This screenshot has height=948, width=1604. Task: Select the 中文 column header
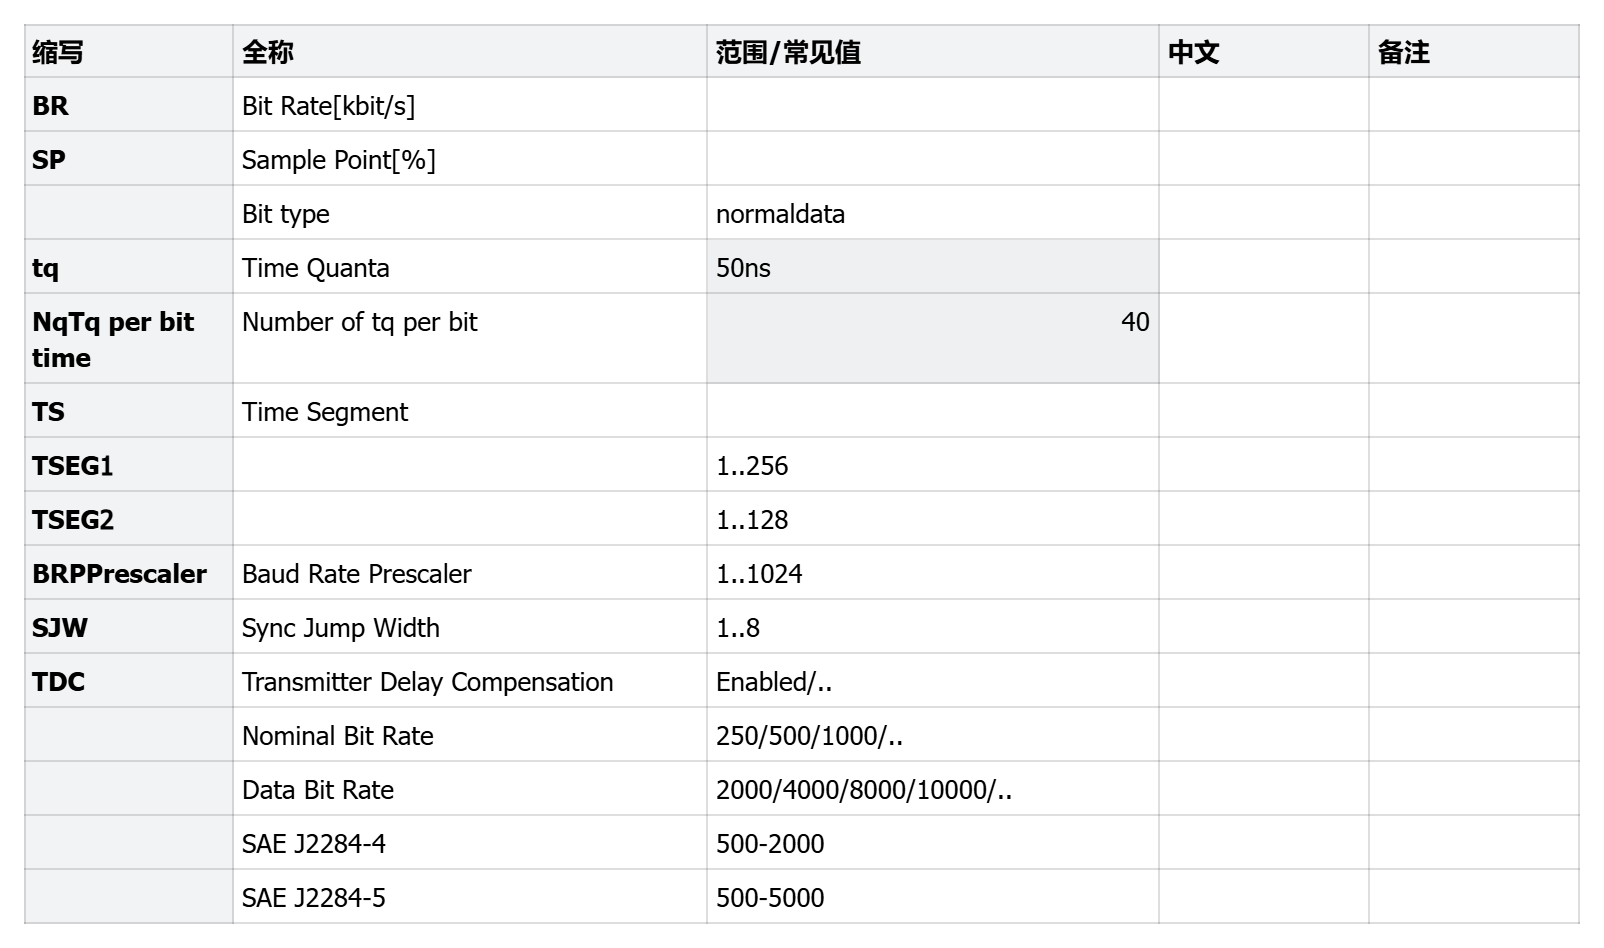point(1263,52)
